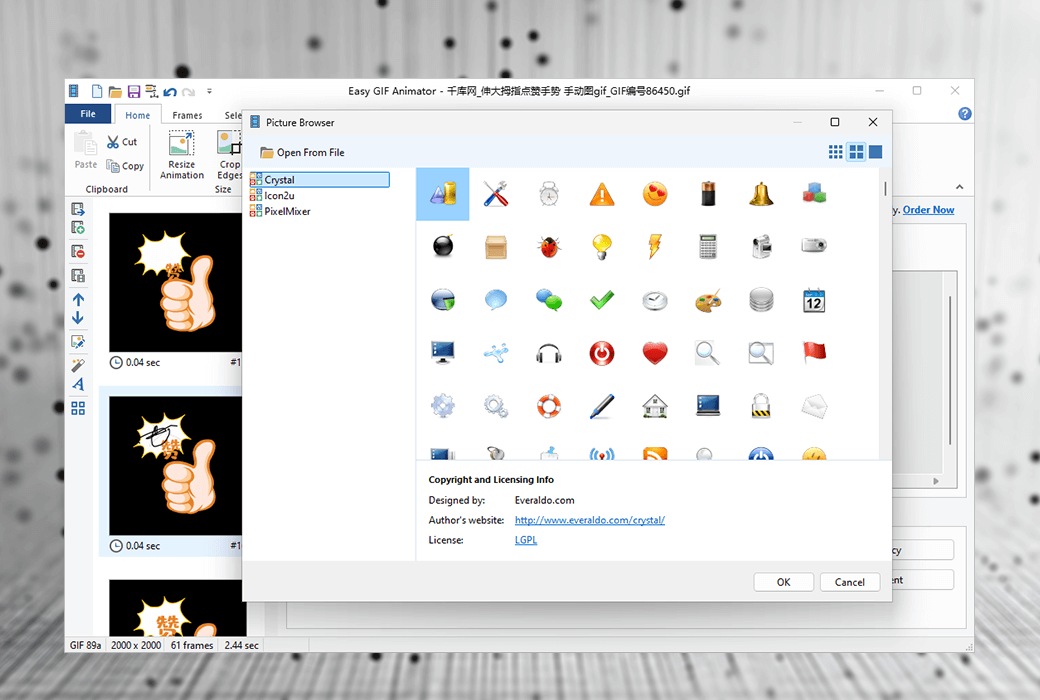1040x700 pixels.
Task: Select the red flag icon
Action: pyautogui.click(x=814, y=352)
